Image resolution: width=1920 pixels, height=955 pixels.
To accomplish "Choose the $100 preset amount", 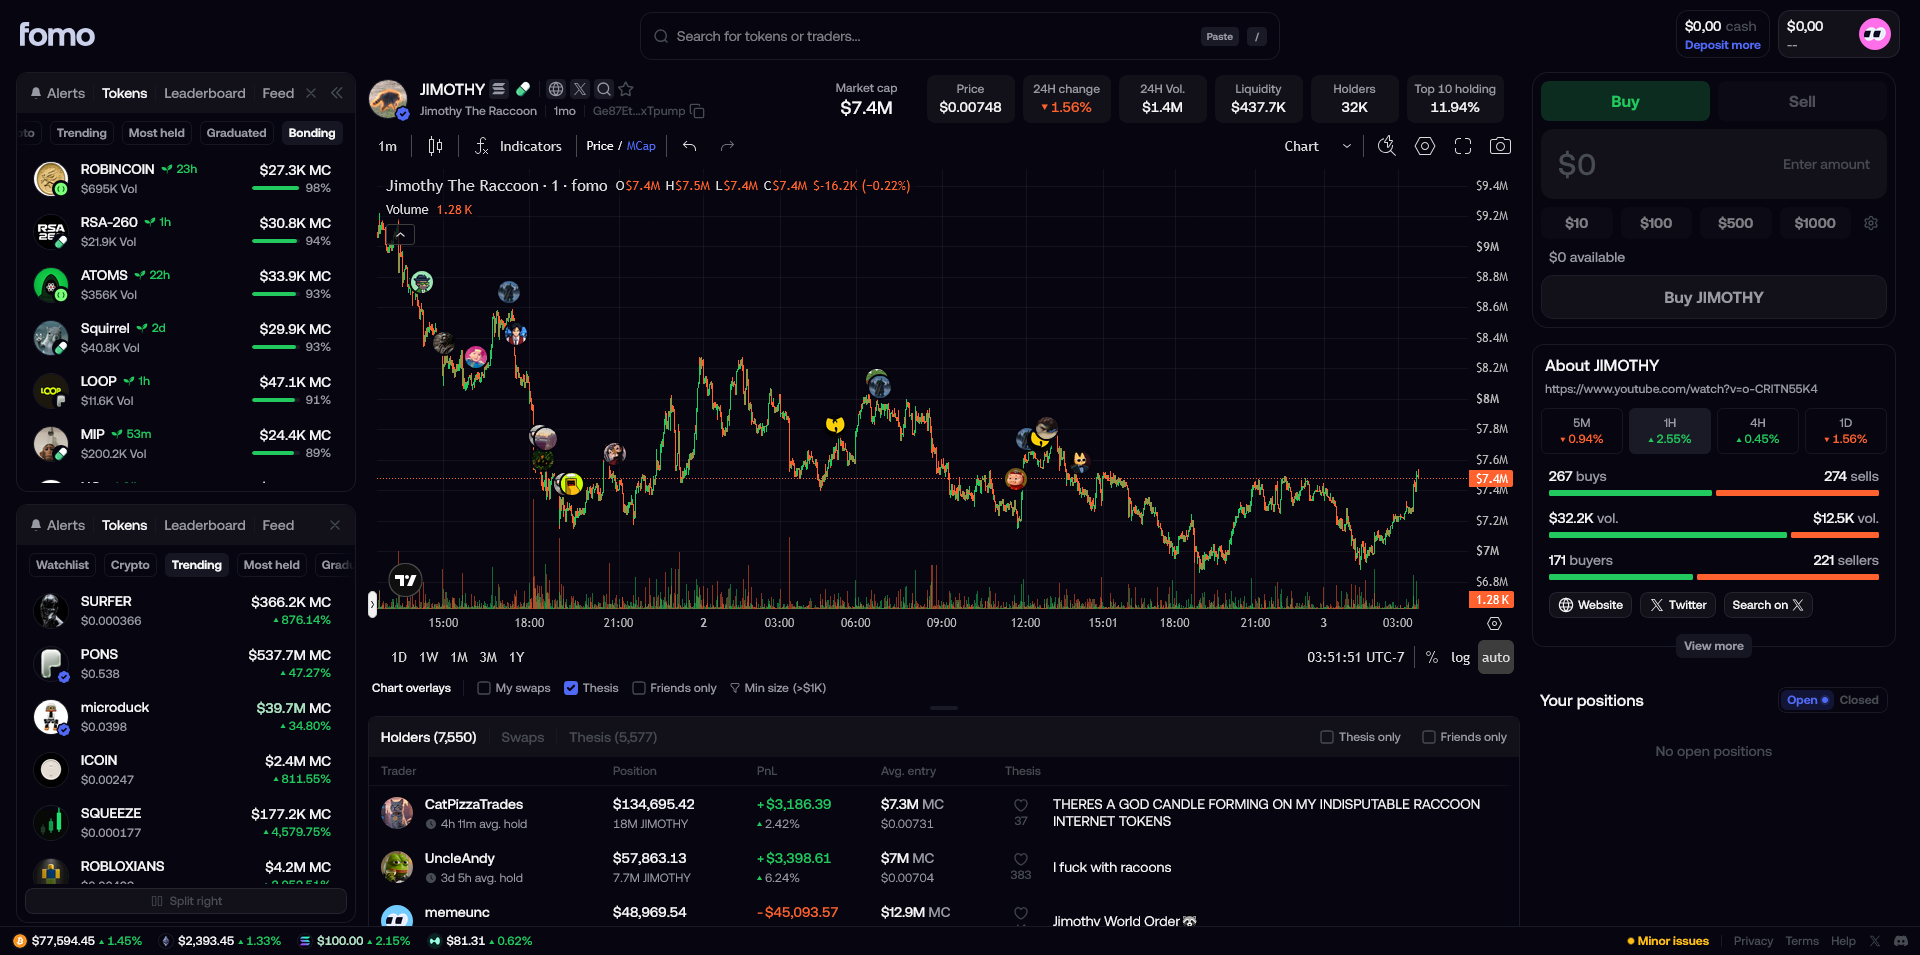I will (1656, 223).
